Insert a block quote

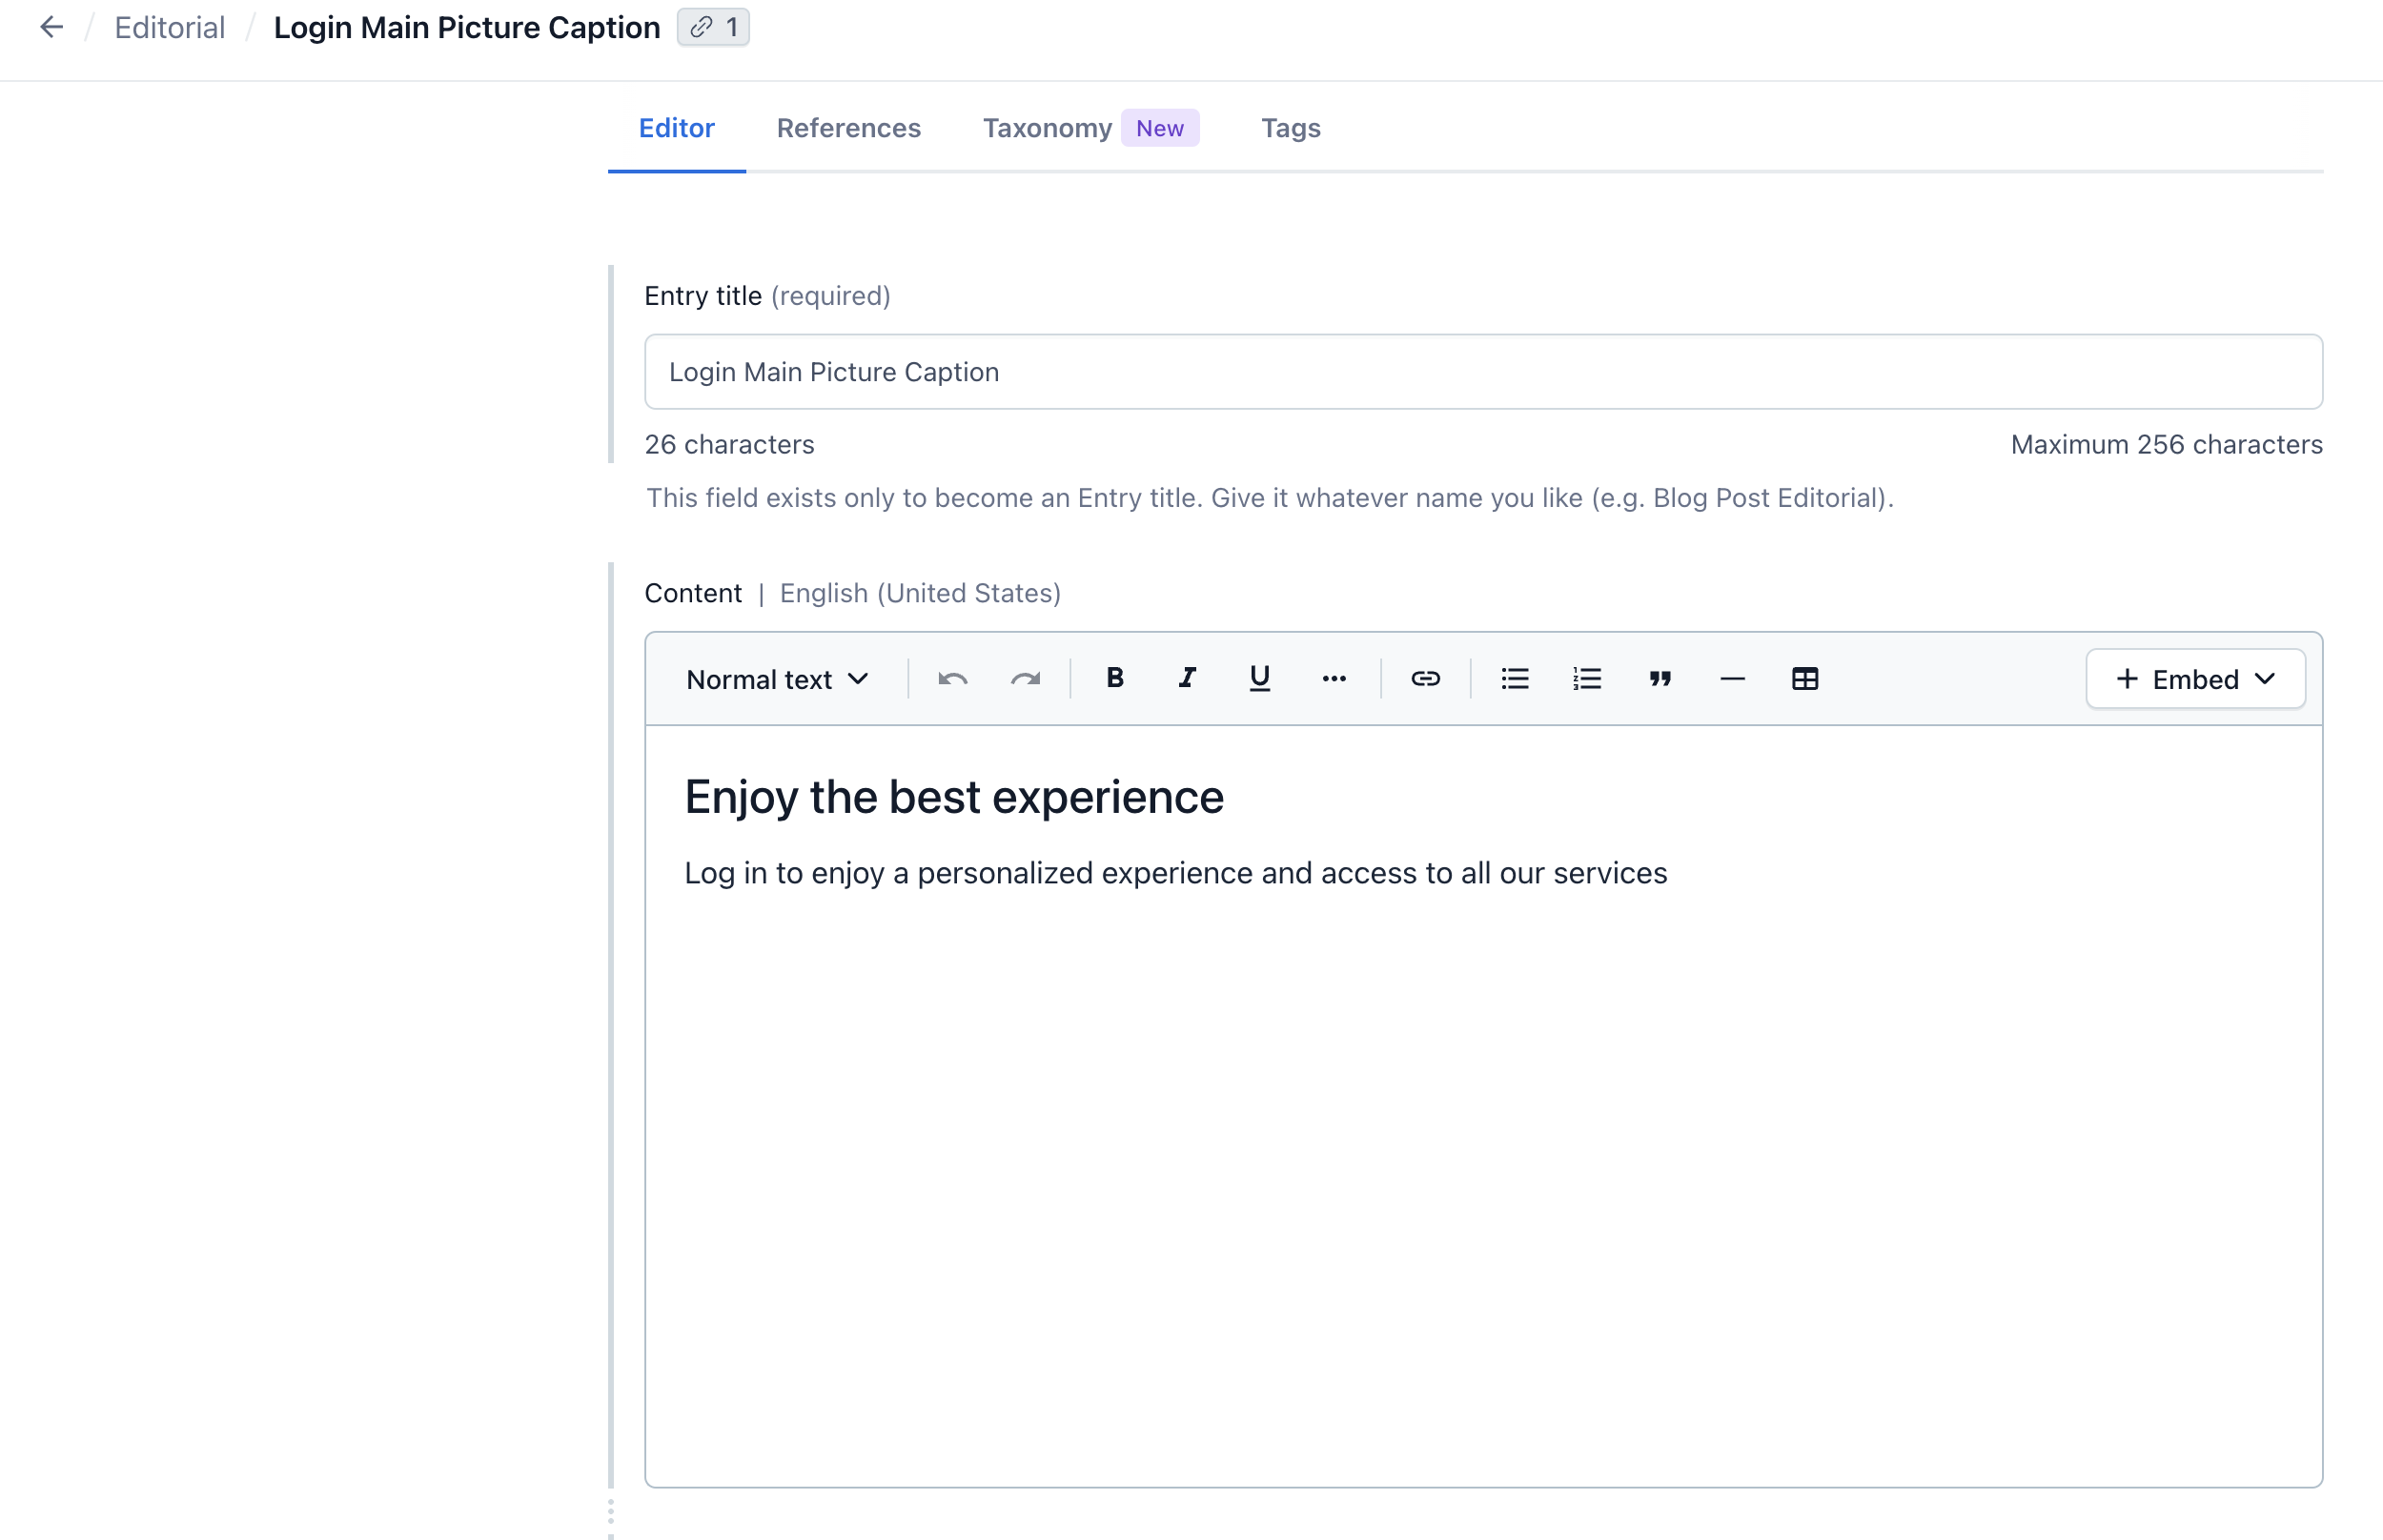click(x=1660, y=679)
